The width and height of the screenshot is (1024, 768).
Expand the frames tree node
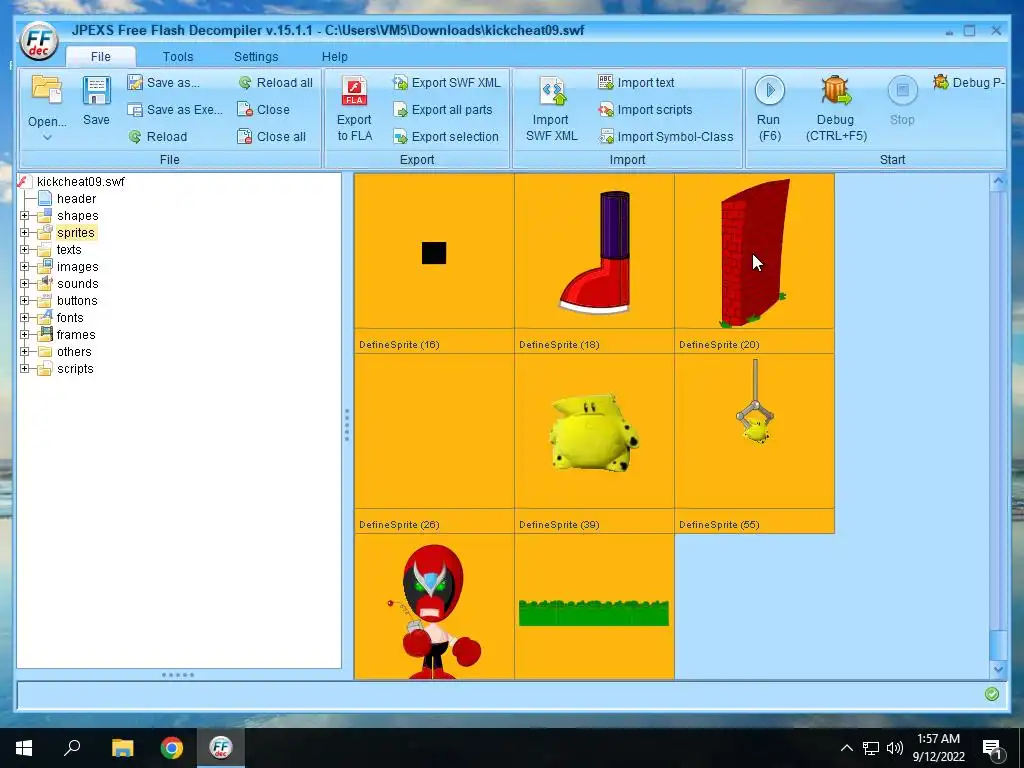click(x=24, y=334)
